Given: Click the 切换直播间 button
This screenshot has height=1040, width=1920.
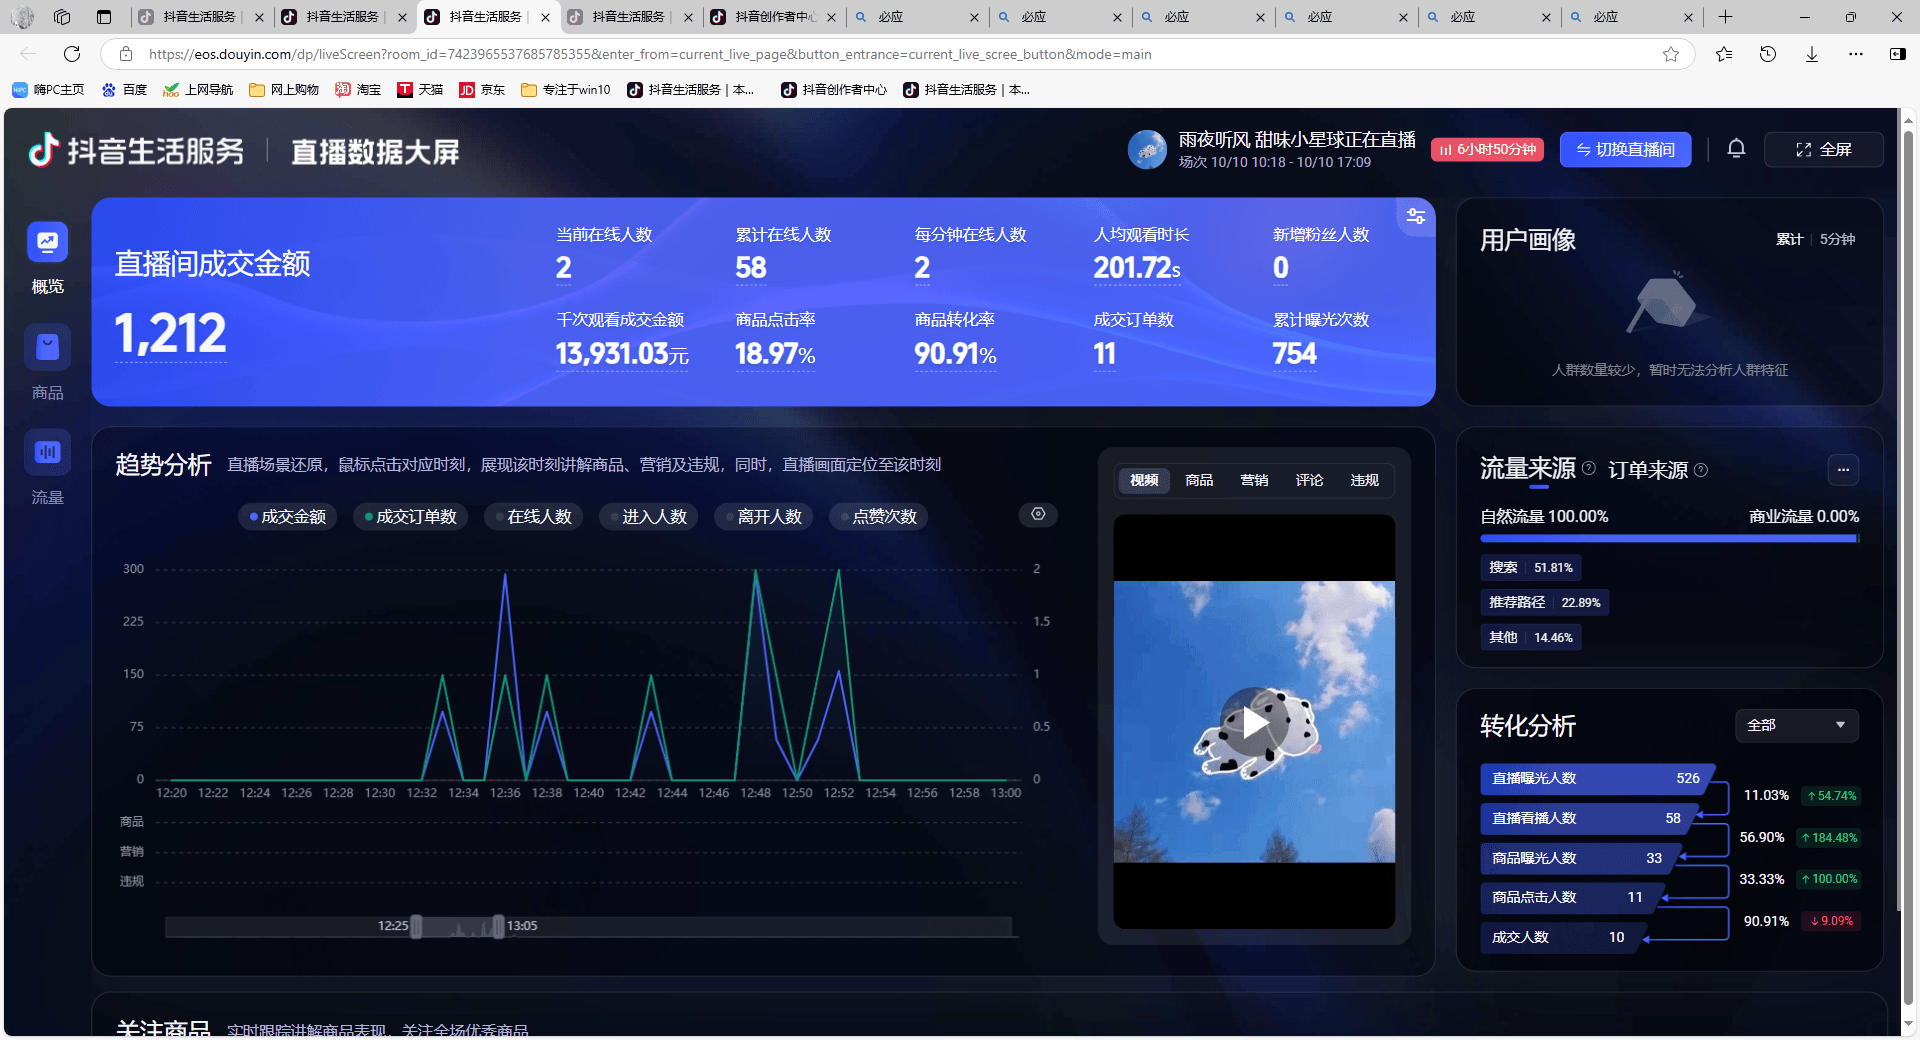Looking at the screenshot, I should pyautogui.click(x=1625, y=150).
